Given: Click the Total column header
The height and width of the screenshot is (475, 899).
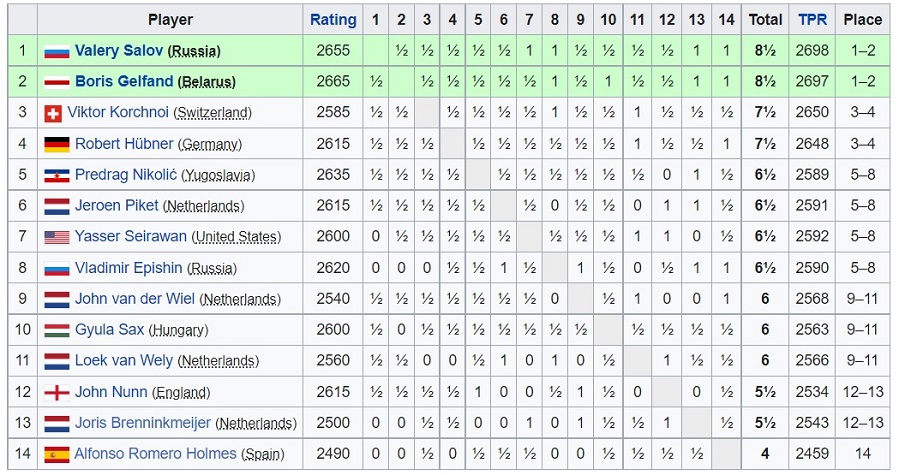Looking at the screenshot, I should click(x=765, y=20).
